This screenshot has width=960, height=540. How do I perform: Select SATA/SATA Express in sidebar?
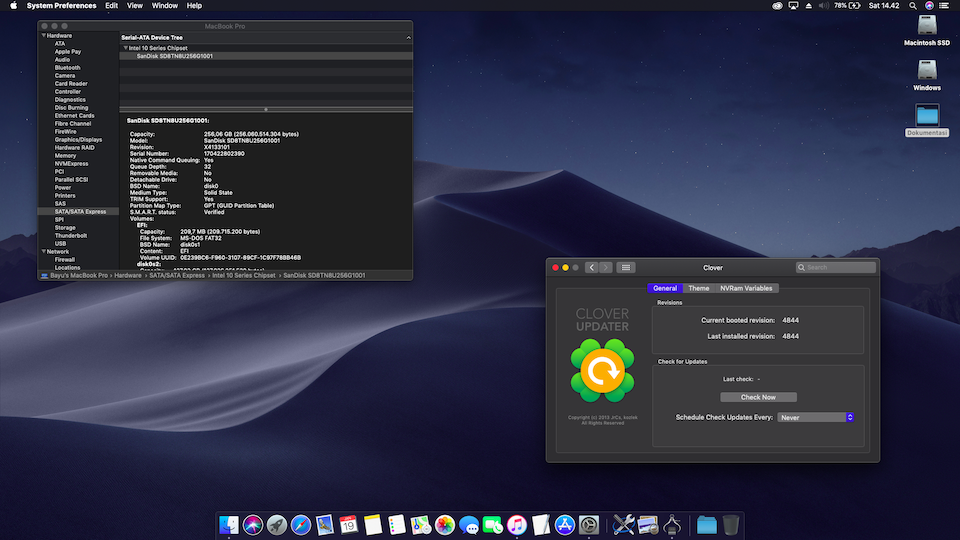pyautogui.click(x=78, y=212)
